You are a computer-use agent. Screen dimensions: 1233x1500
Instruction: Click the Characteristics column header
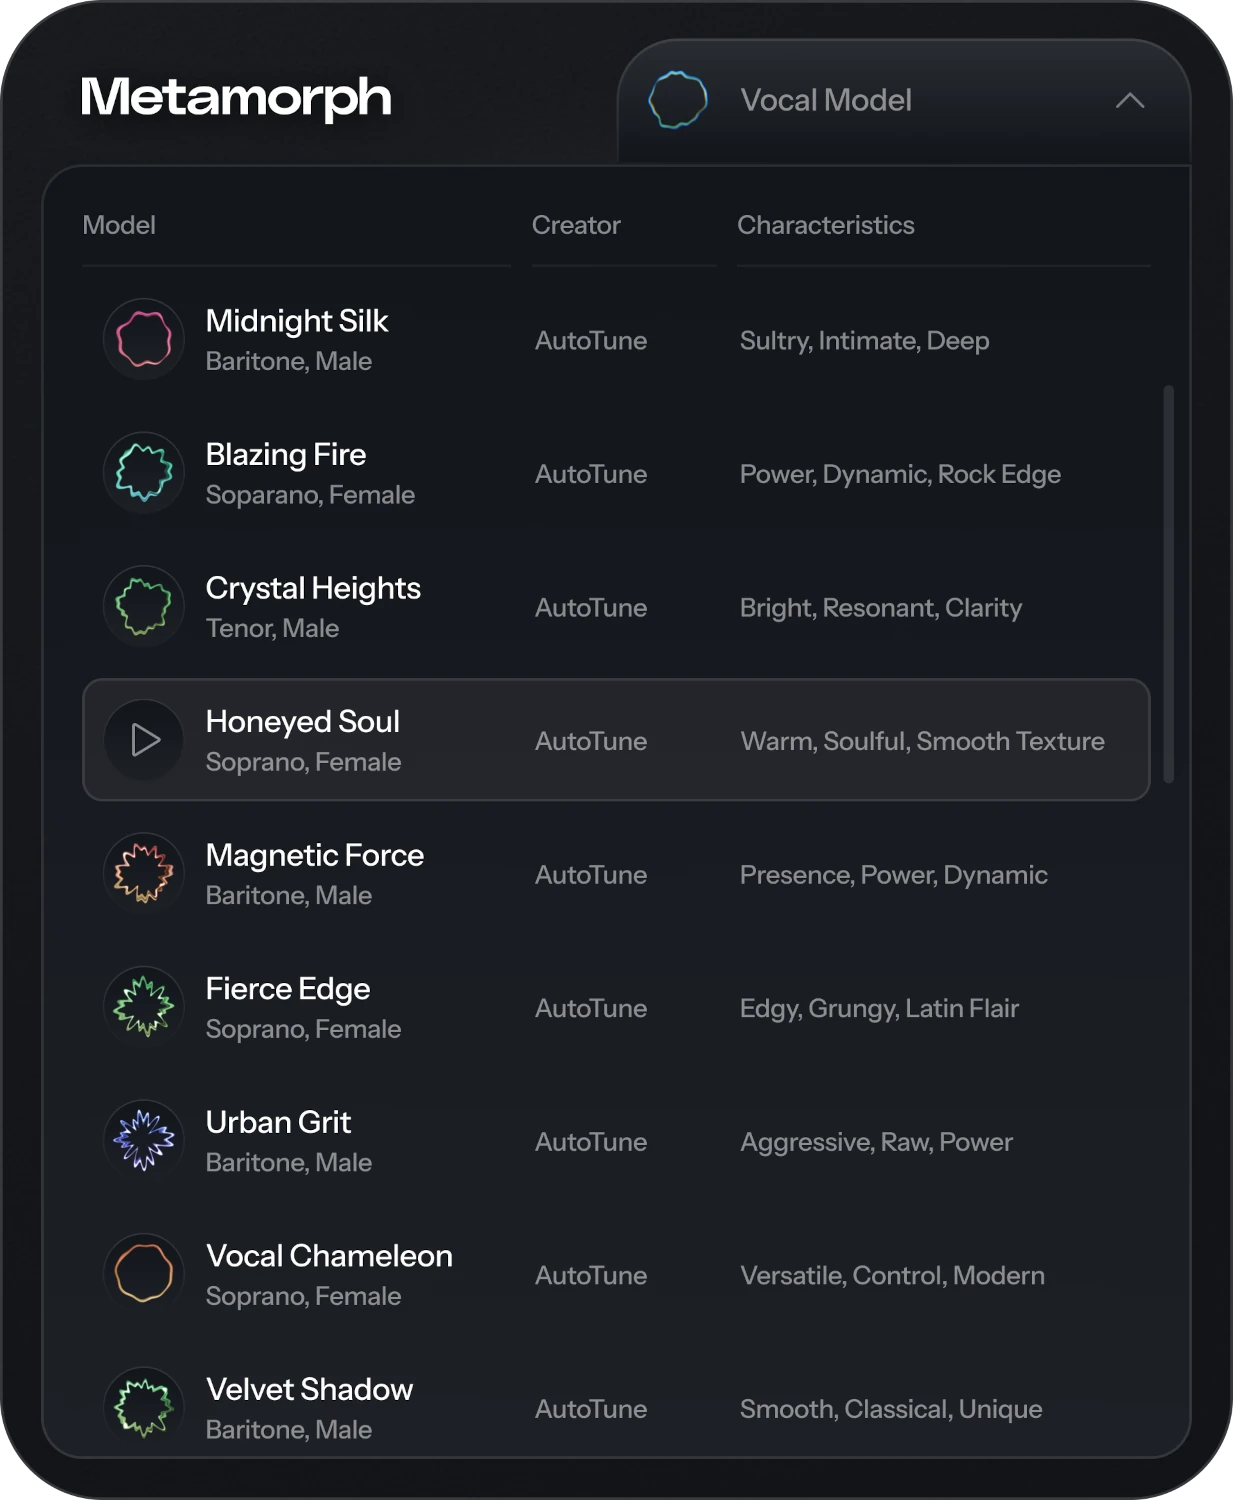coord(826,225)
